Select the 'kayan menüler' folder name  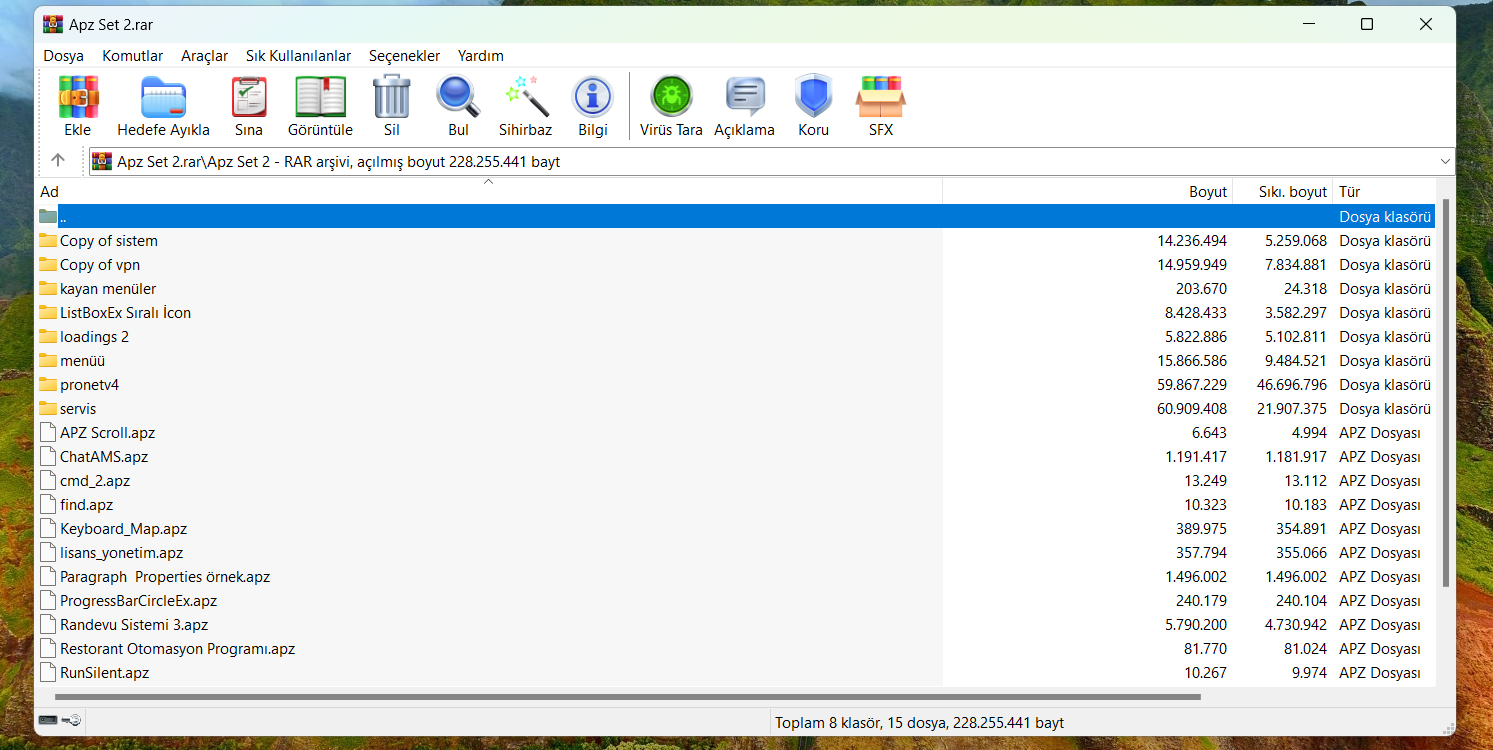point(108,289)
